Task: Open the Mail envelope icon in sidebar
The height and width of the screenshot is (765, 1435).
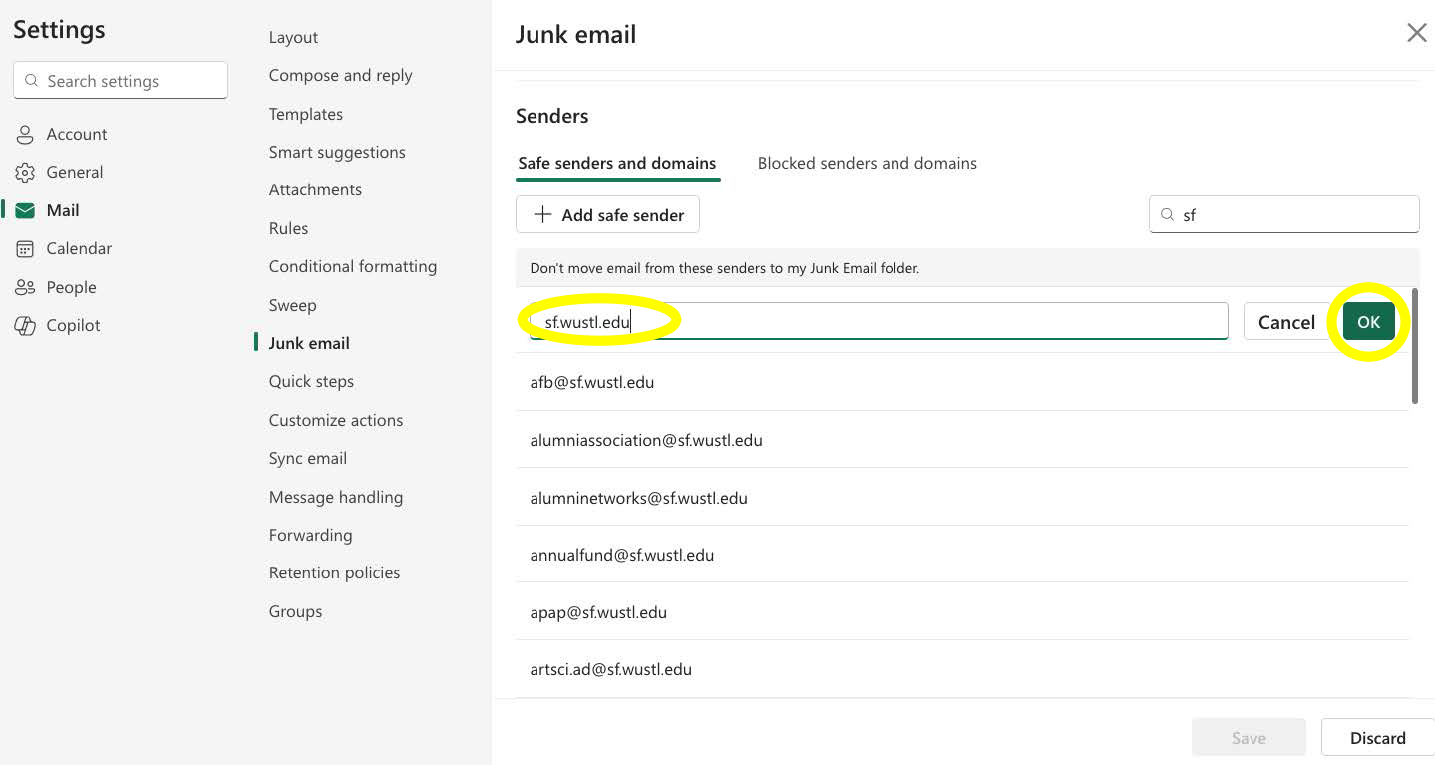Action: [25, 210]
